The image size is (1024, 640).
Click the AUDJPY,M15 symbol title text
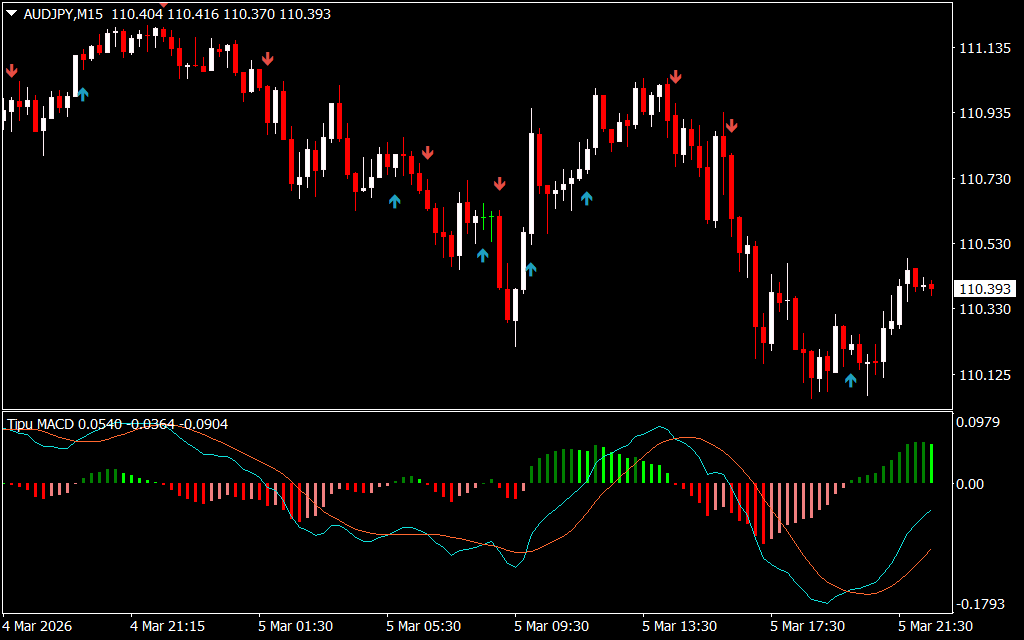click(x=62, y=14)
